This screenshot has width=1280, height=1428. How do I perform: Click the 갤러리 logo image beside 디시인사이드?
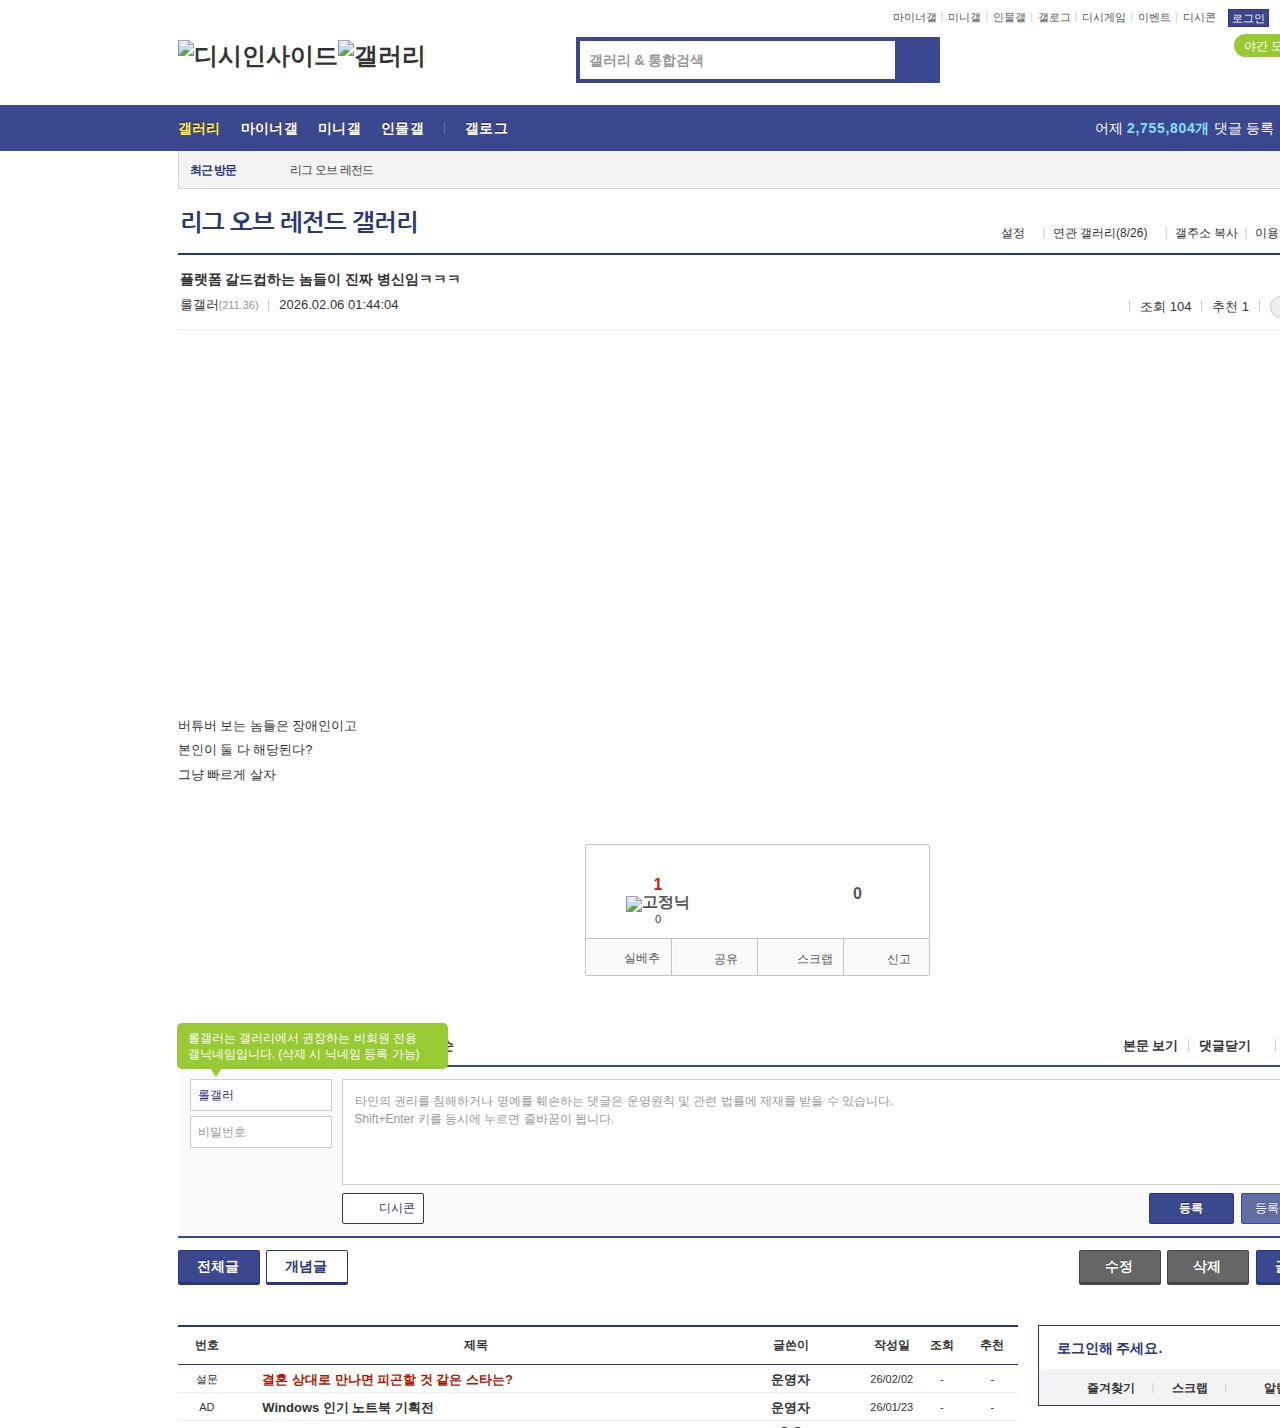(x=382, y=56)
